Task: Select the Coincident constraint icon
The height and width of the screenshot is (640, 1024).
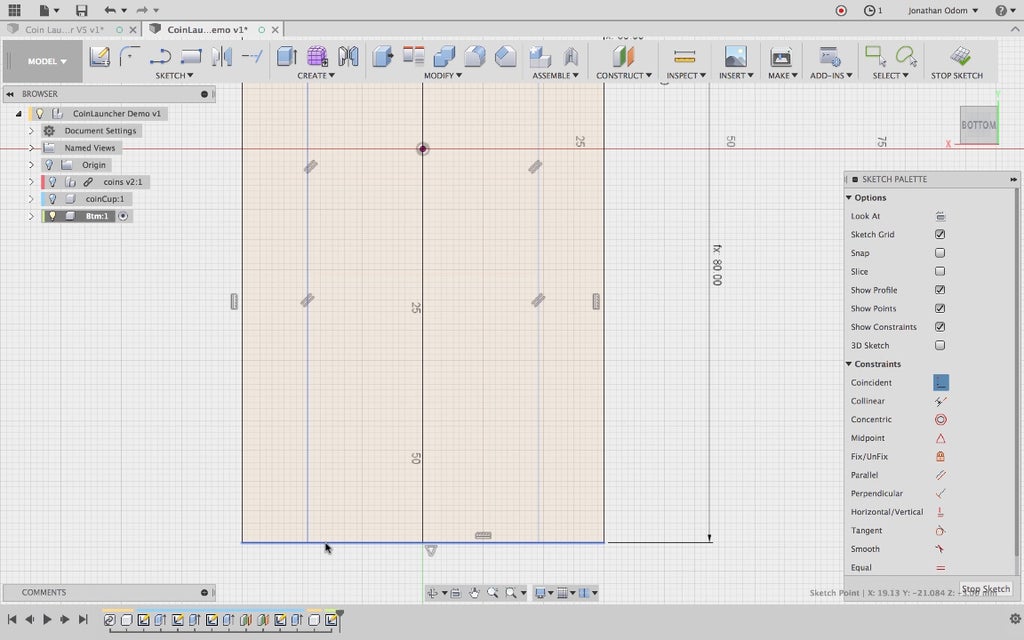Action: tap(940, 383)
